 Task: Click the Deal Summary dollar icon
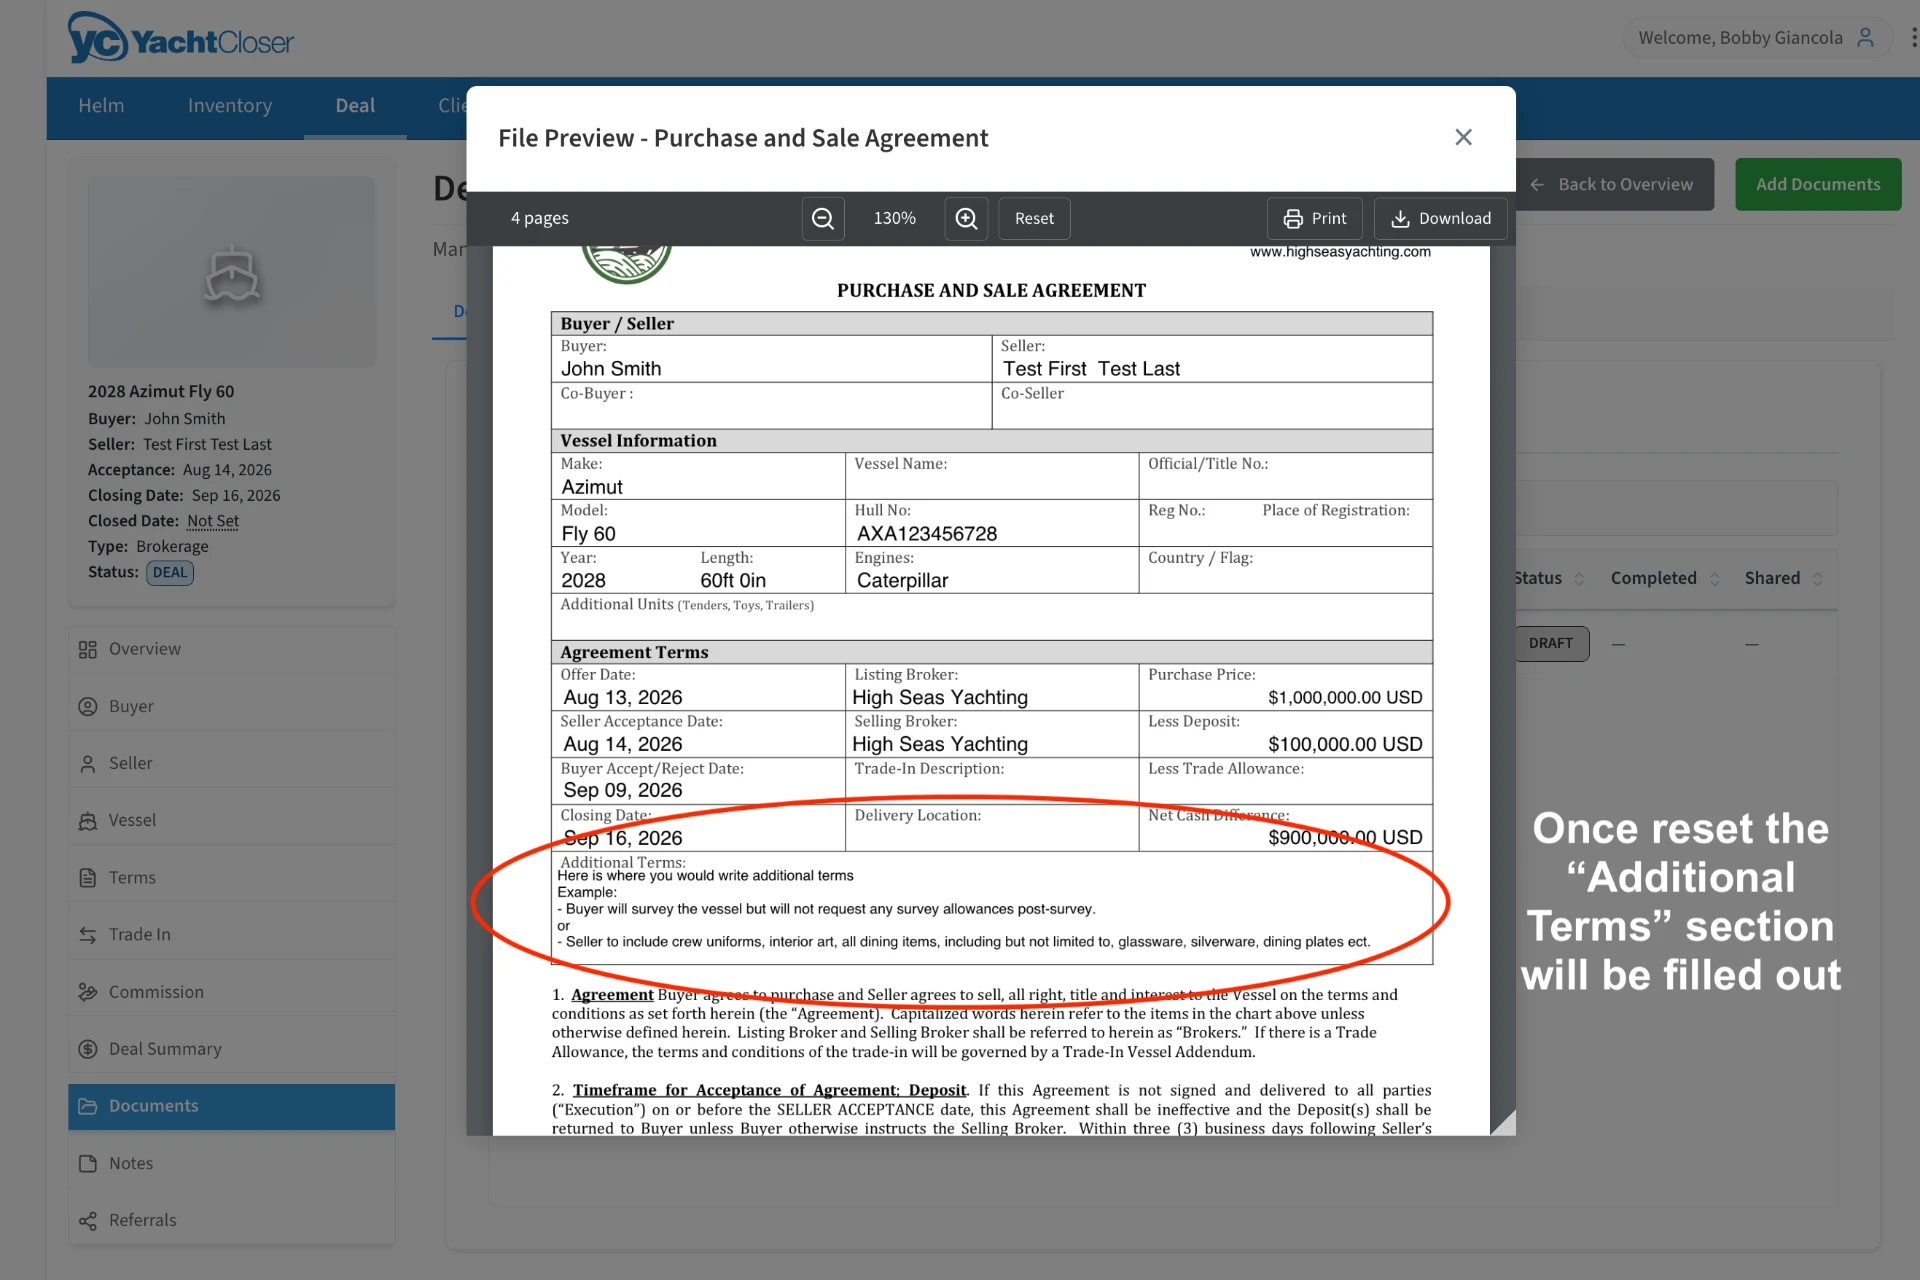click(x=88, y=1049)
